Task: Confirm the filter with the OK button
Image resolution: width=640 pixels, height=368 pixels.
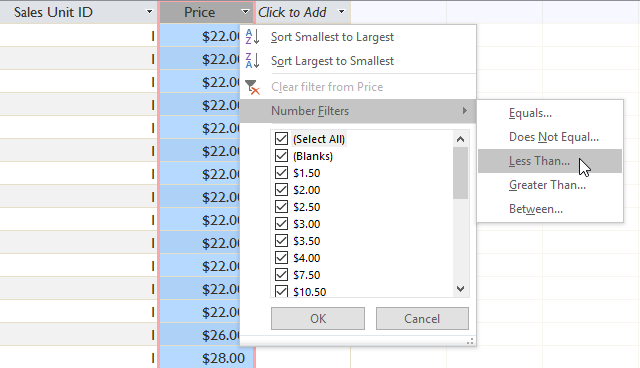Action: click(x=318, y=319)
